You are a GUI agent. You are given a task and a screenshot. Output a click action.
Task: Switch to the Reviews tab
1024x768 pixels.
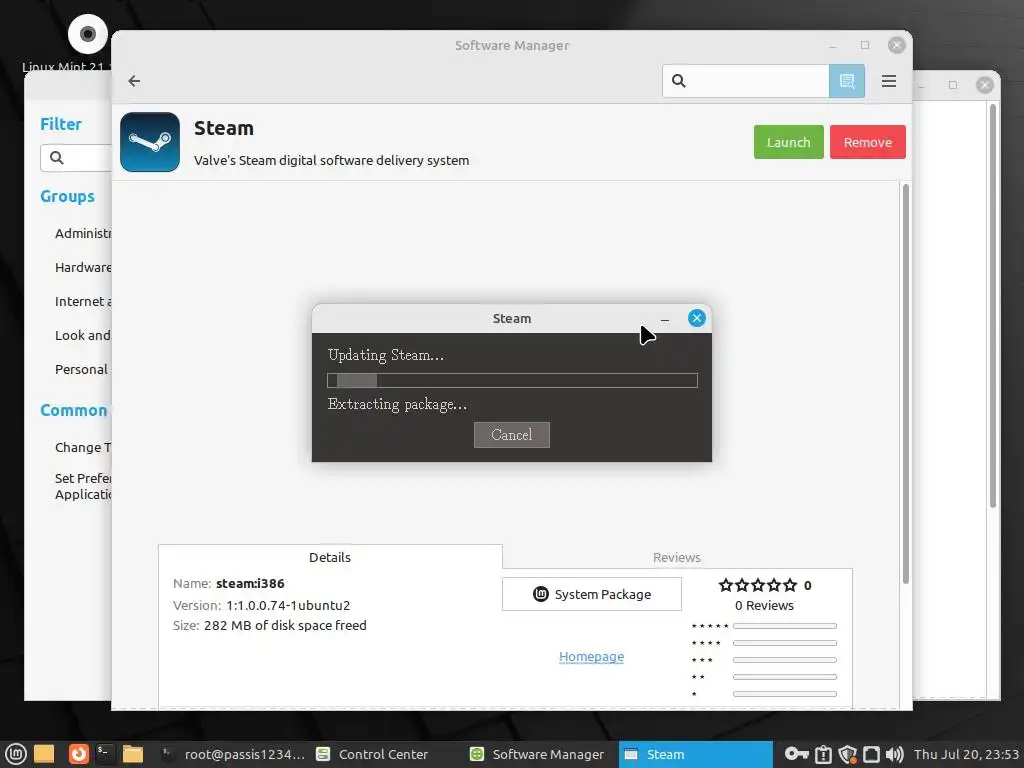click(x=677, y=557)
